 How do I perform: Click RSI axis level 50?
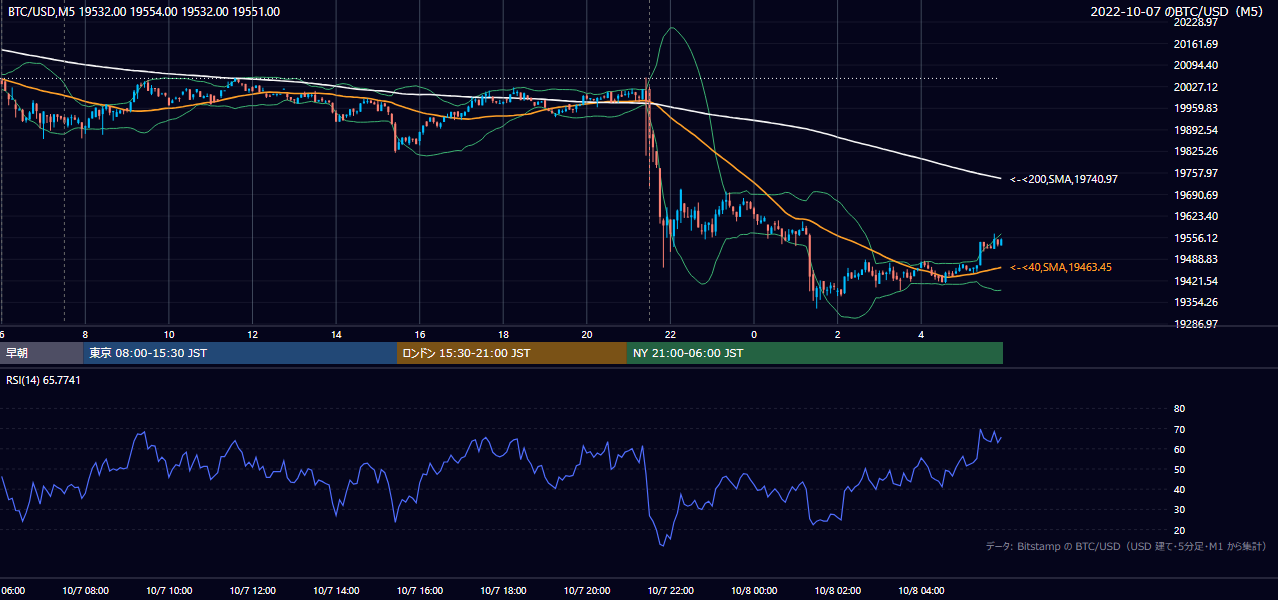point(1179,469)
